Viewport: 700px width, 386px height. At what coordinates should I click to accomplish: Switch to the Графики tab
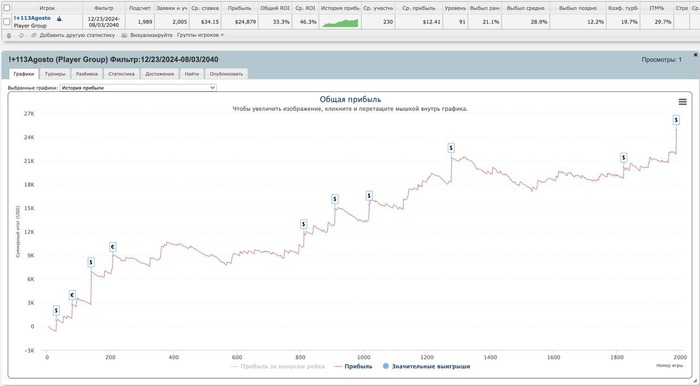(24, 74)
